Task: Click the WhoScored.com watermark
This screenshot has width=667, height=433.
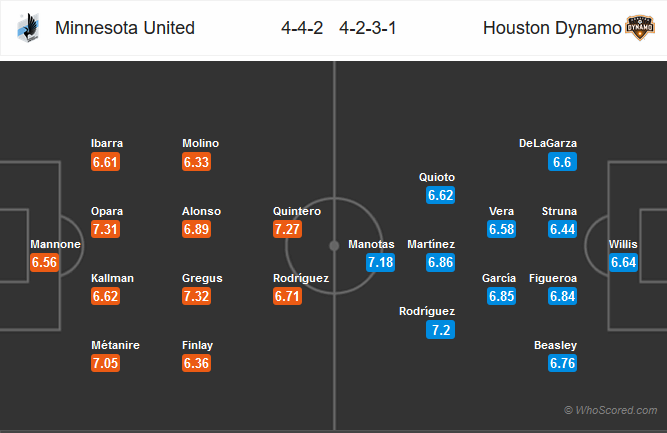Action: 609,410
